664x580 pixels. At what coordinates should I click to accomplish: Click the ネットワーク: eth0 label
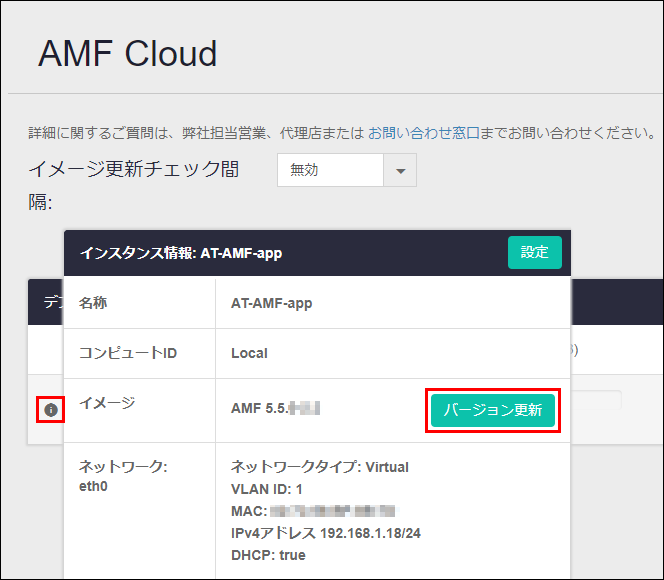[x=123, y=476]
